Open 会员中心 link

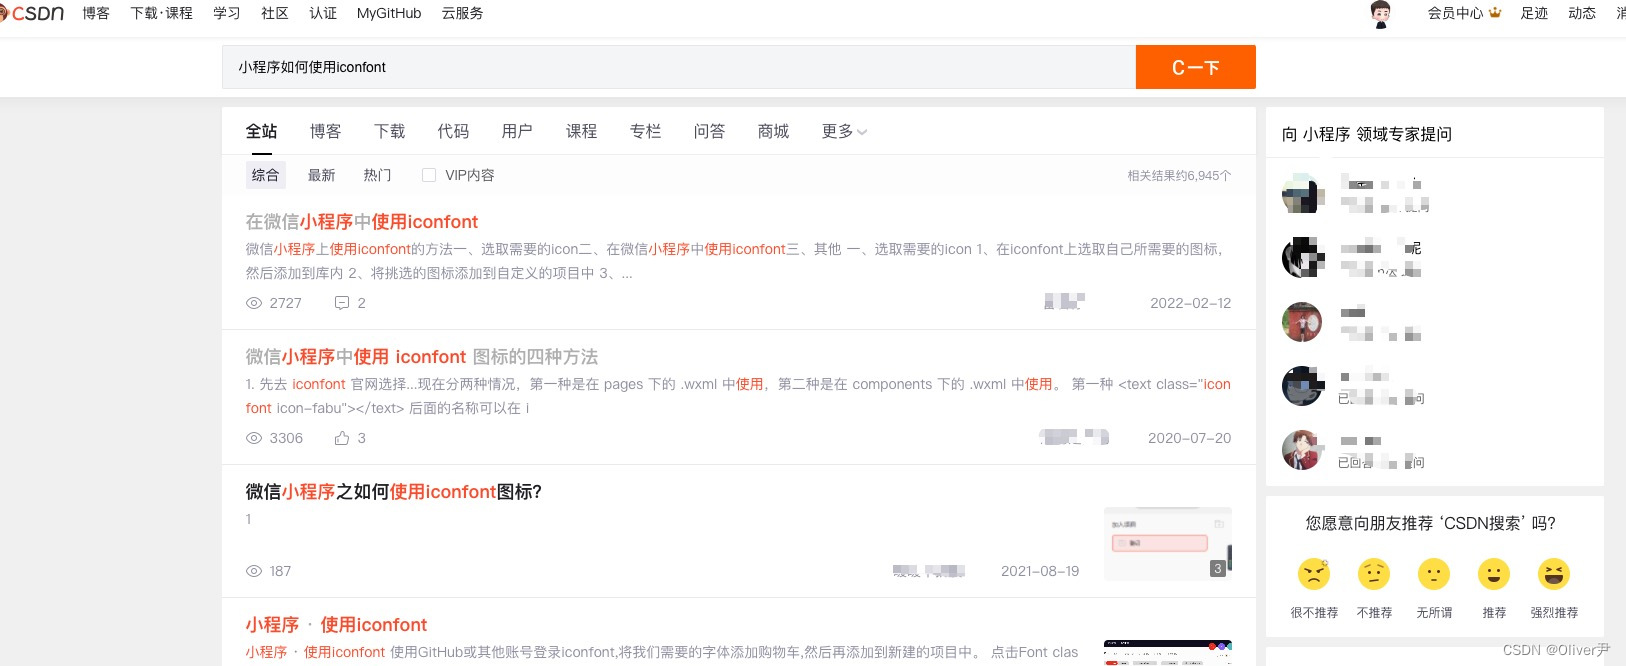(1456, 13)
